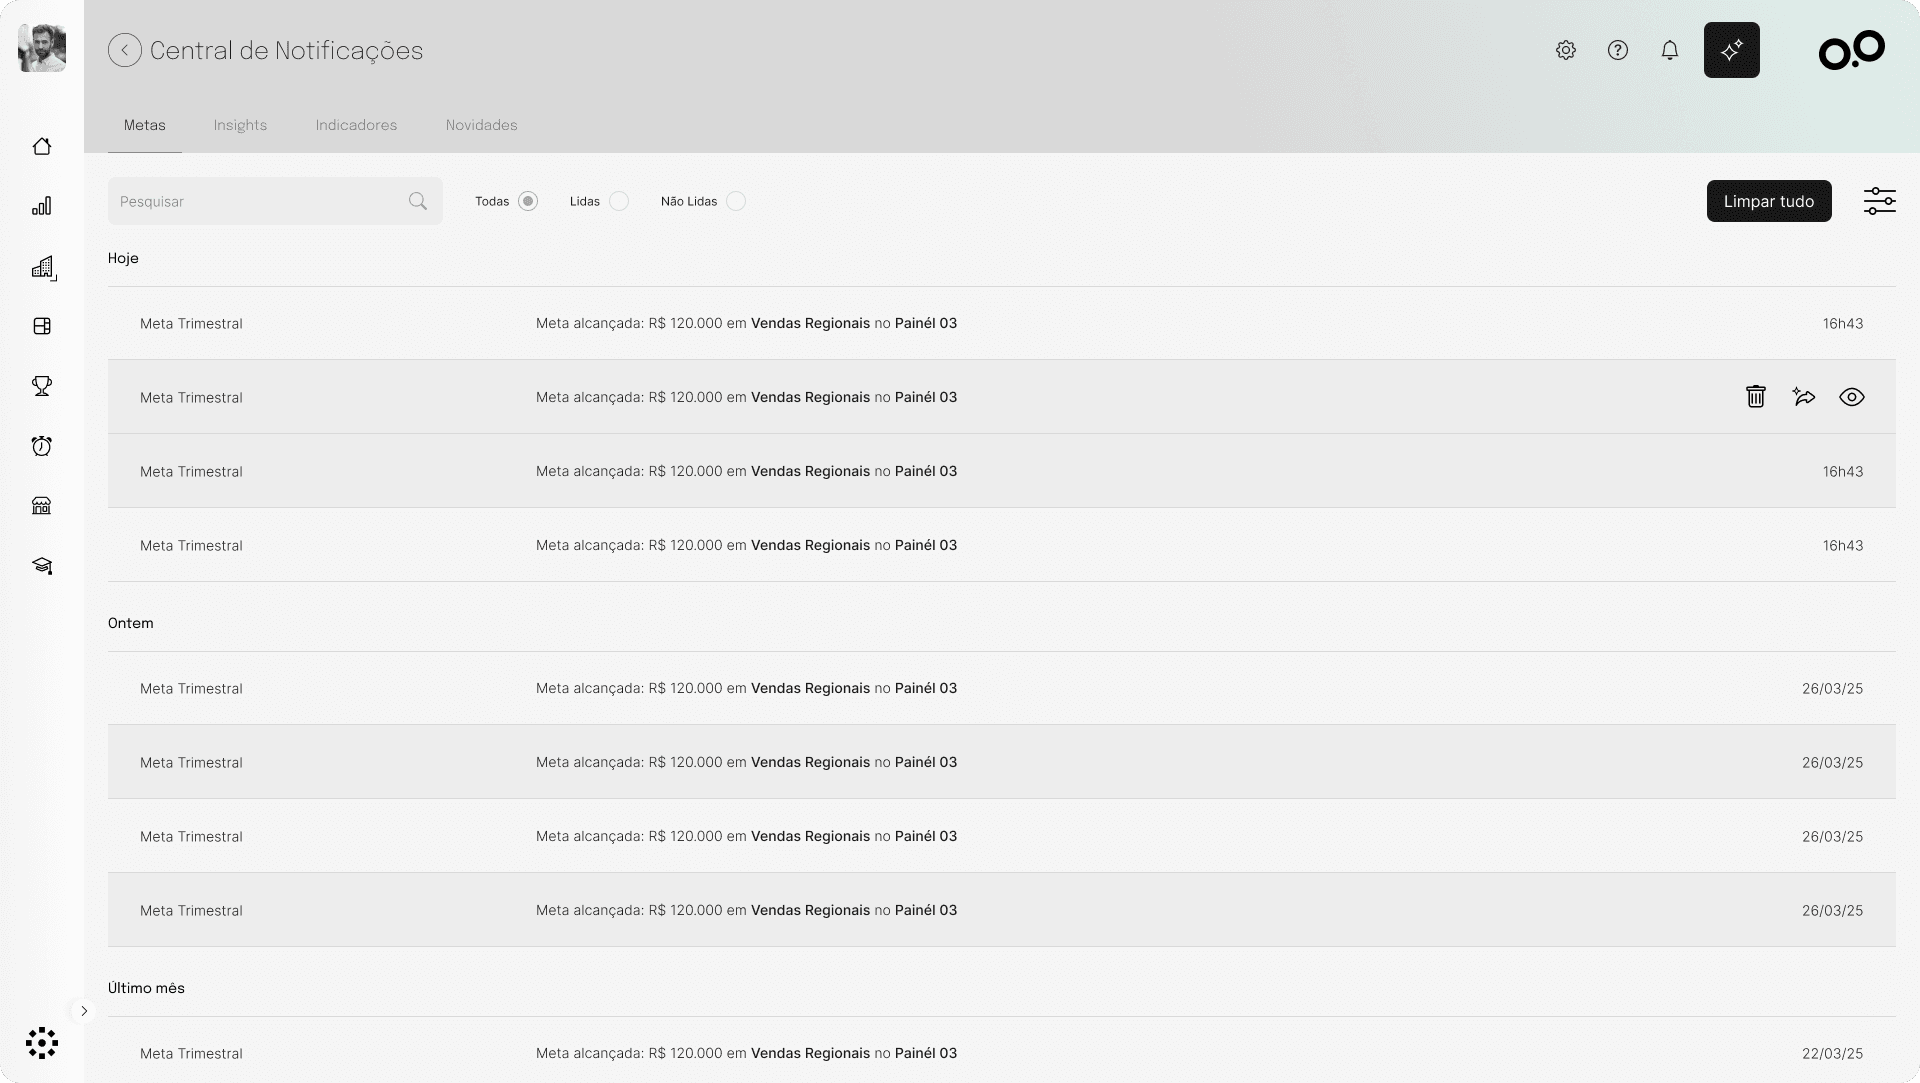Image resolution: width=1920 pixels, height=1083 pixels.
Task: Open the help question mark icon
Action: [x=1618, y=50]
